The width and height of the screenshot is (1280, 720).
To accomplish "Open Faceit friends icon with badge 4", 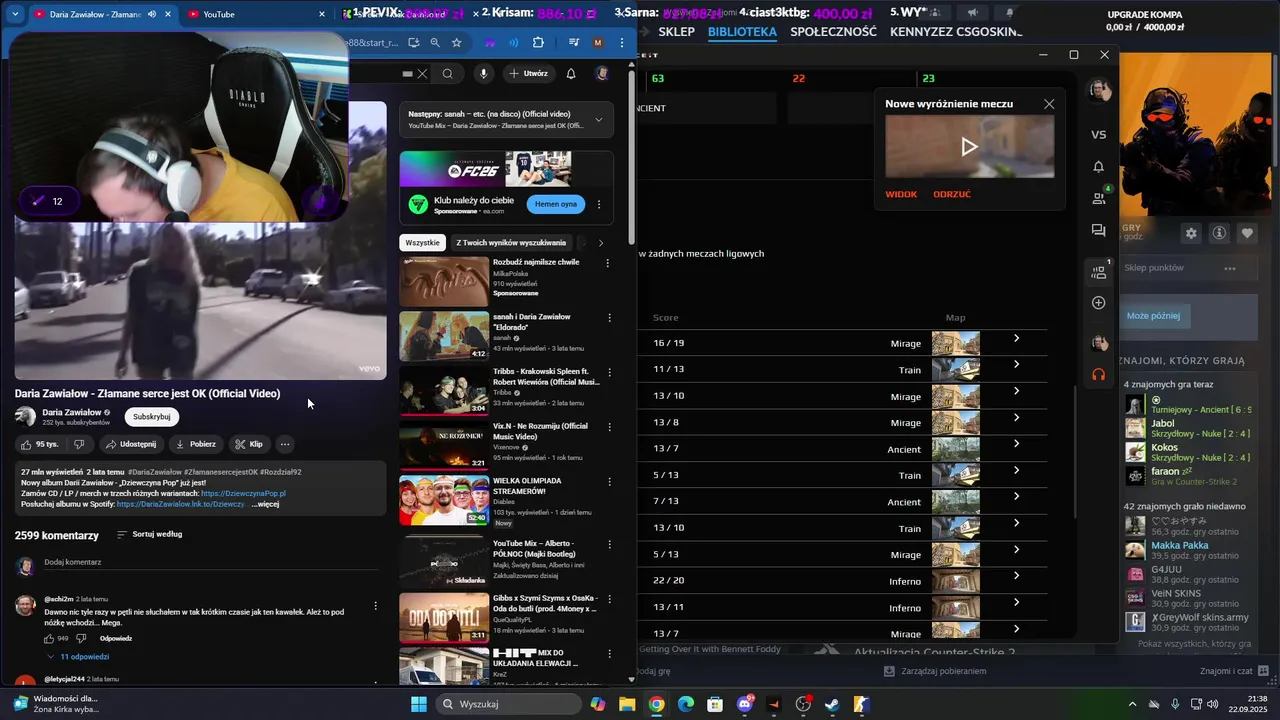I will [x=1099, y=197].
